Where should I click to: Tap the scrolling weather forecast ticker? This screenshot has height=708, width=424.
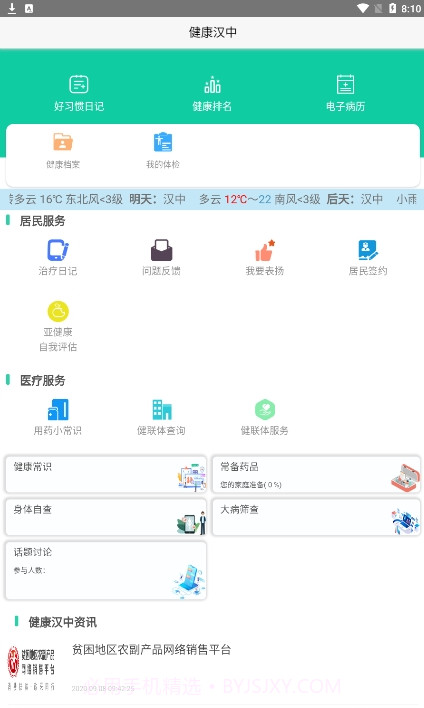pyautogui.click(x=214, y=199)
